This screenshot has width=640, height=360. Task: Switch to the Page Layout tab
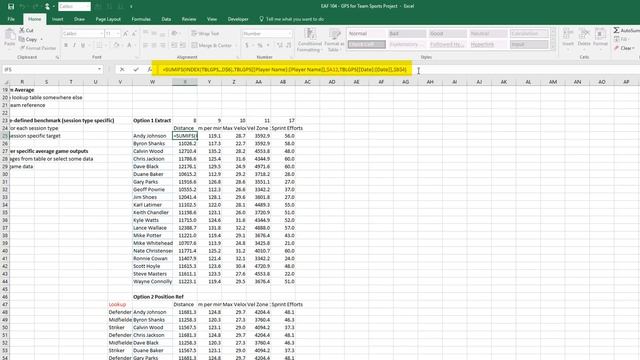tap(108, 19)
